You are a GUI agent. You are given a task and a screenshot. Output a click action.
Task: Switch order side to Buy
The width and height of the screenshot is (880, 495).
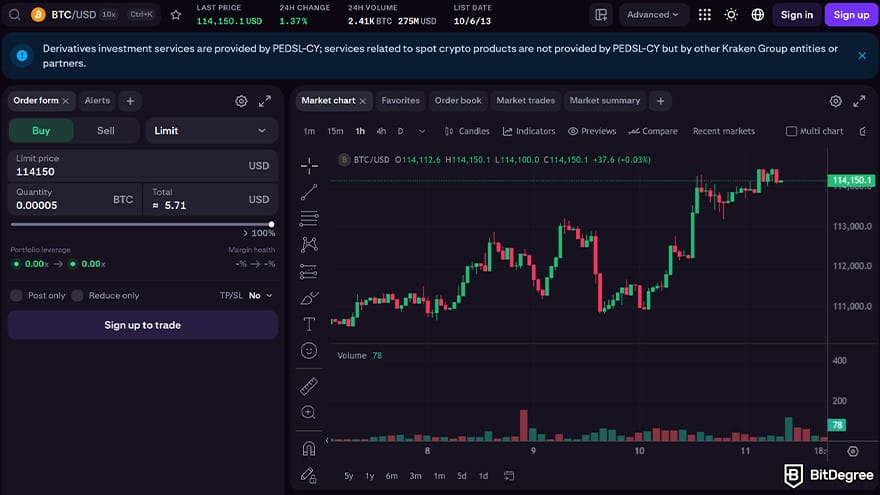pos(41,131)
